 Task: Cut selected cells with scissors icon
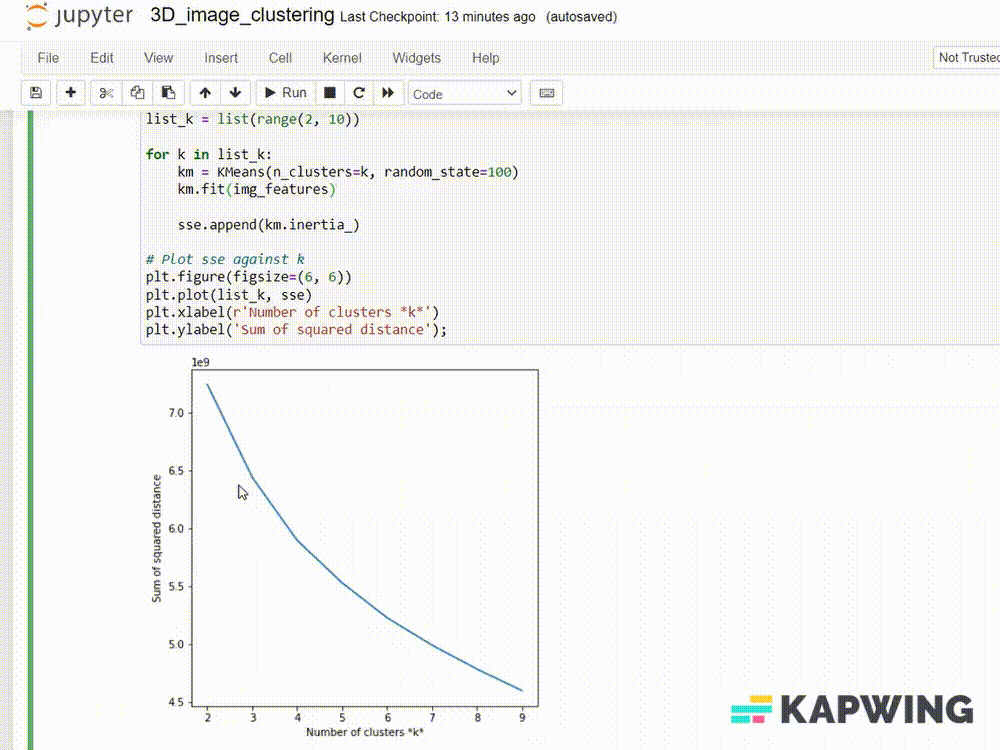tap(107, 93)
